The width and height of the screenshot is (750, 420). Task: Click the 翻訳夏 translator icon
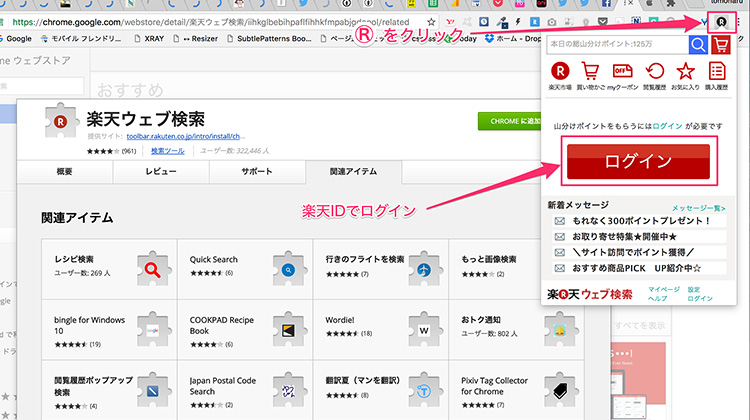point(424,391)
